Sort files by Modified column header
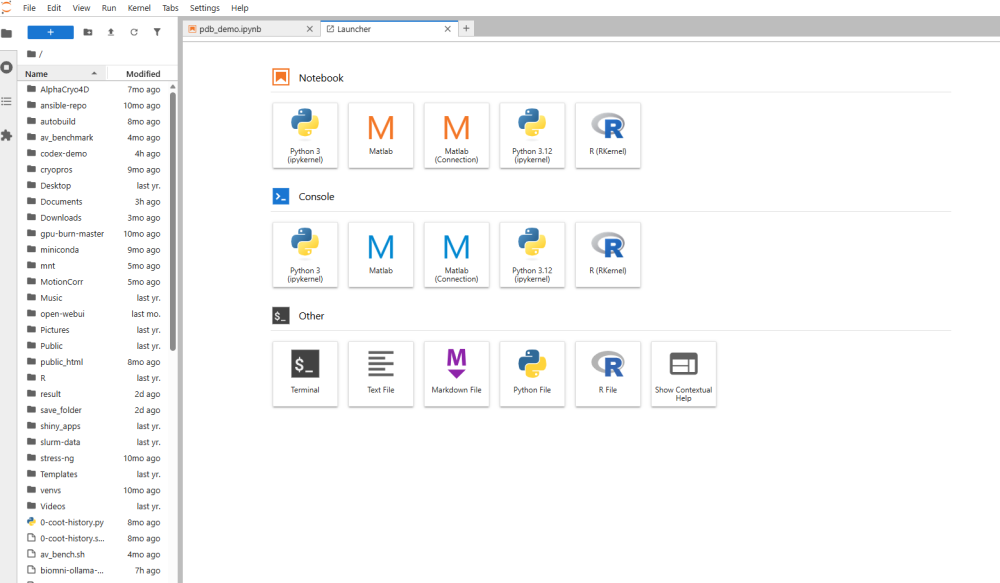Viewport: 1000px width, 583px height. click(x=142, y=73)
